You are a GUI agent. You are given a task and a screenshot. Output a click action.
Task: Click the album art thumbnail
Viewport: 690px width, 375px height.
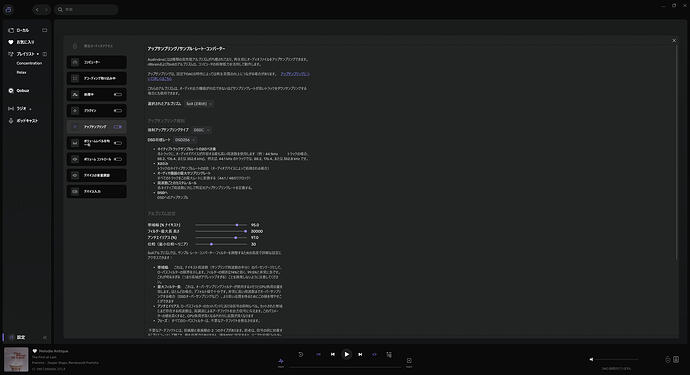(16, 360)
